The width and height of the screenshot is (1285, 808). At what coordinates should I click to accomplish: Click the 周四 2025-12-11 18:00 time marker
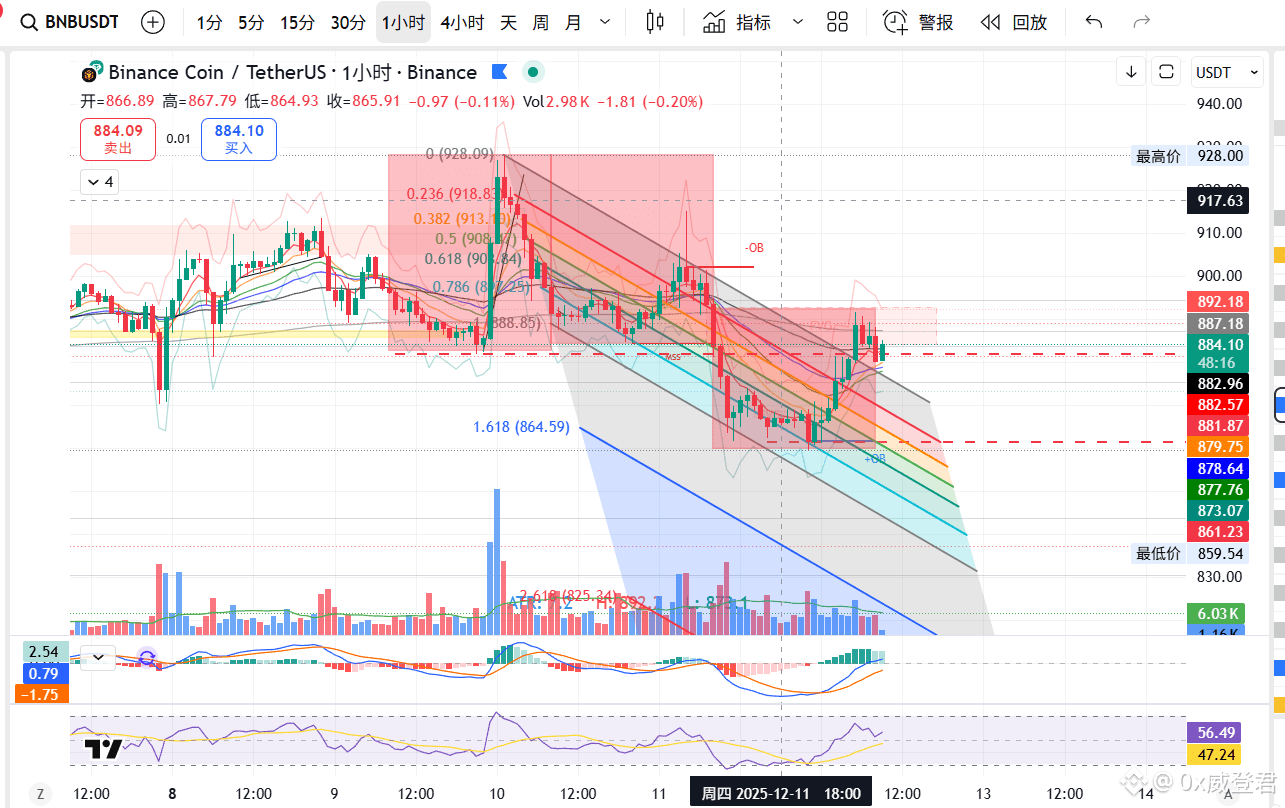(x=781, y=793)
